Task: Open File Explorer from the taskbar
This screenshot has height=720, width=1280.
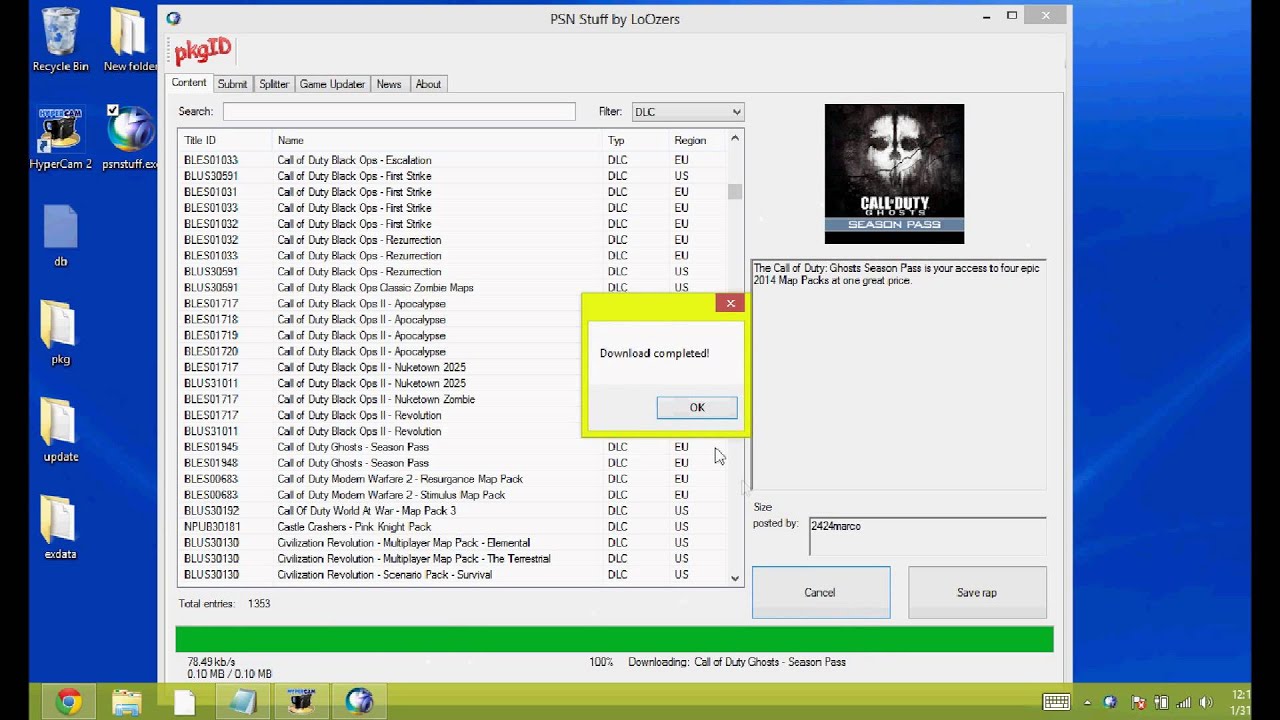Action: point(127,702)
